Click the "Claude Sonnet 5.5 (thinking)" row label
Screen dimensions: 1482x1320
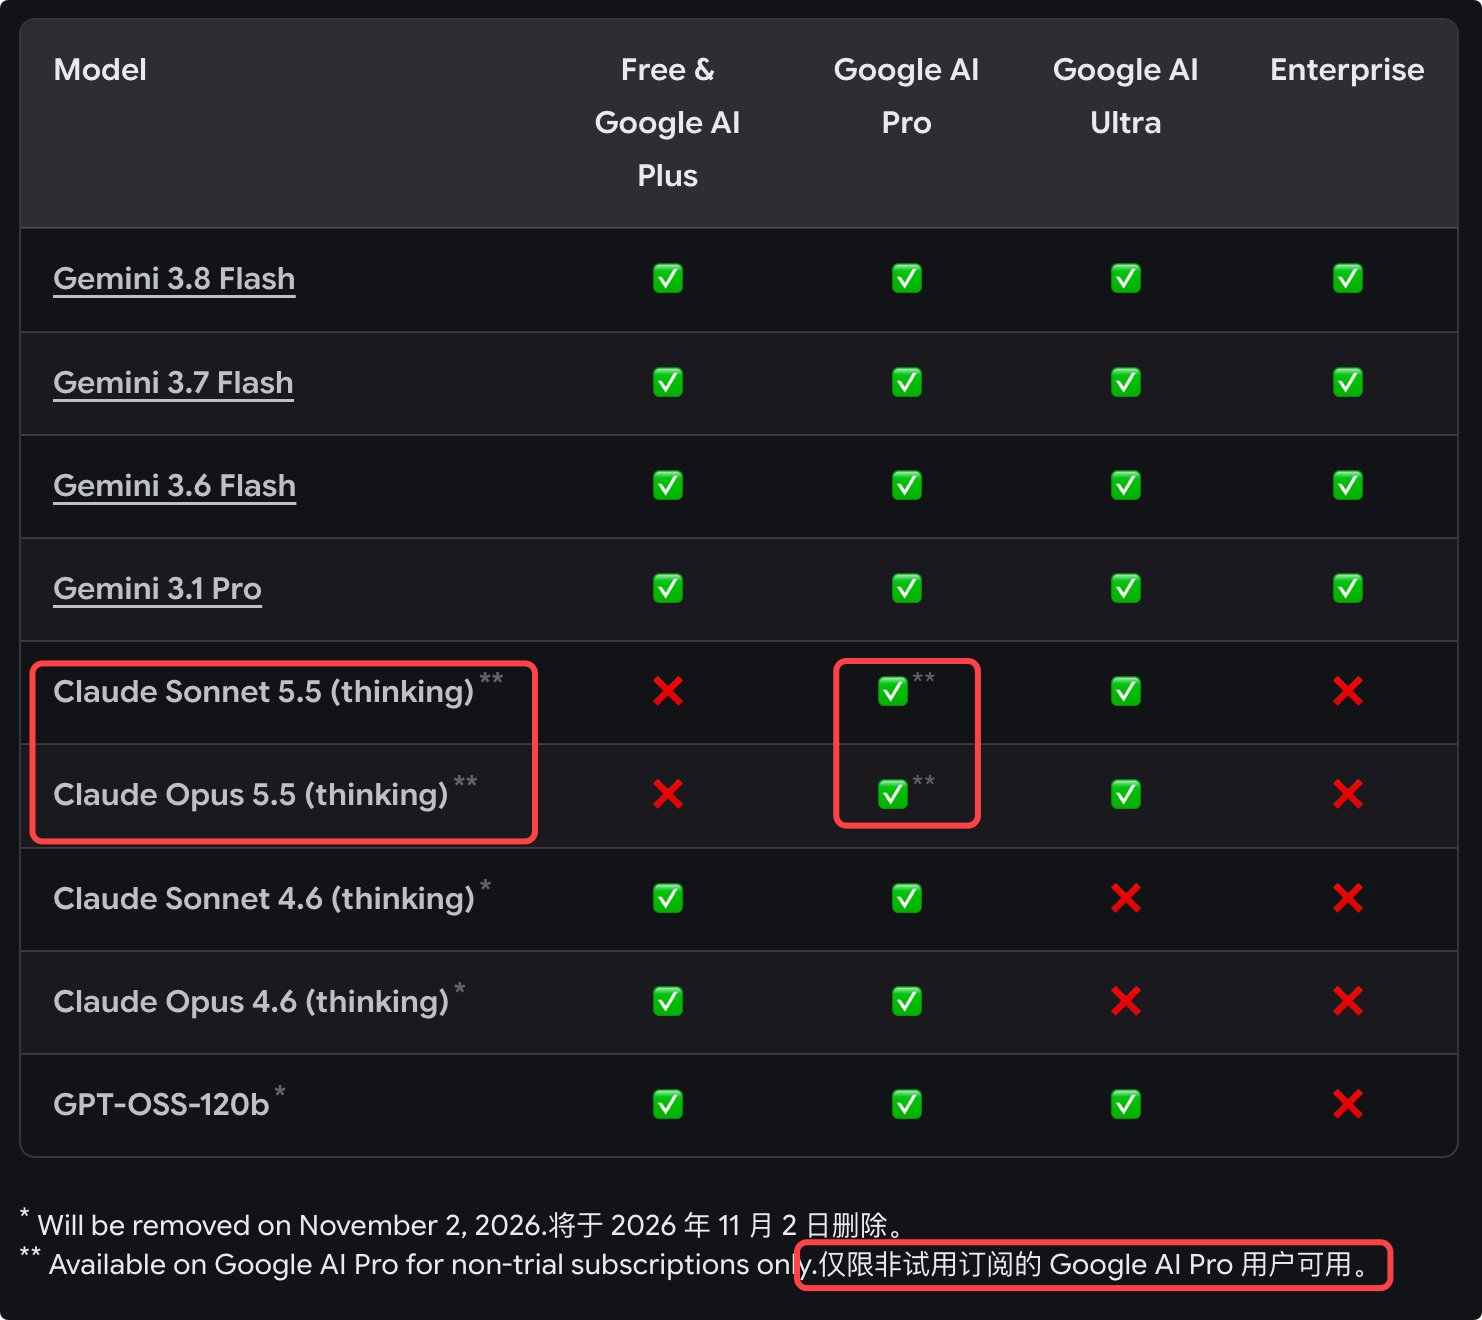tap(264, 691)
